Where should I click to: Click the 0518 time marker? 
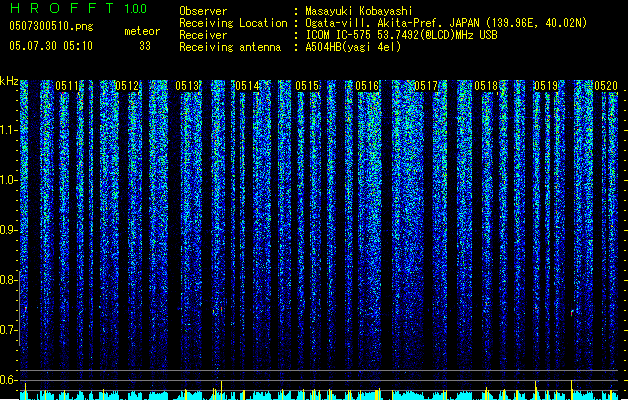coord(486,86)
